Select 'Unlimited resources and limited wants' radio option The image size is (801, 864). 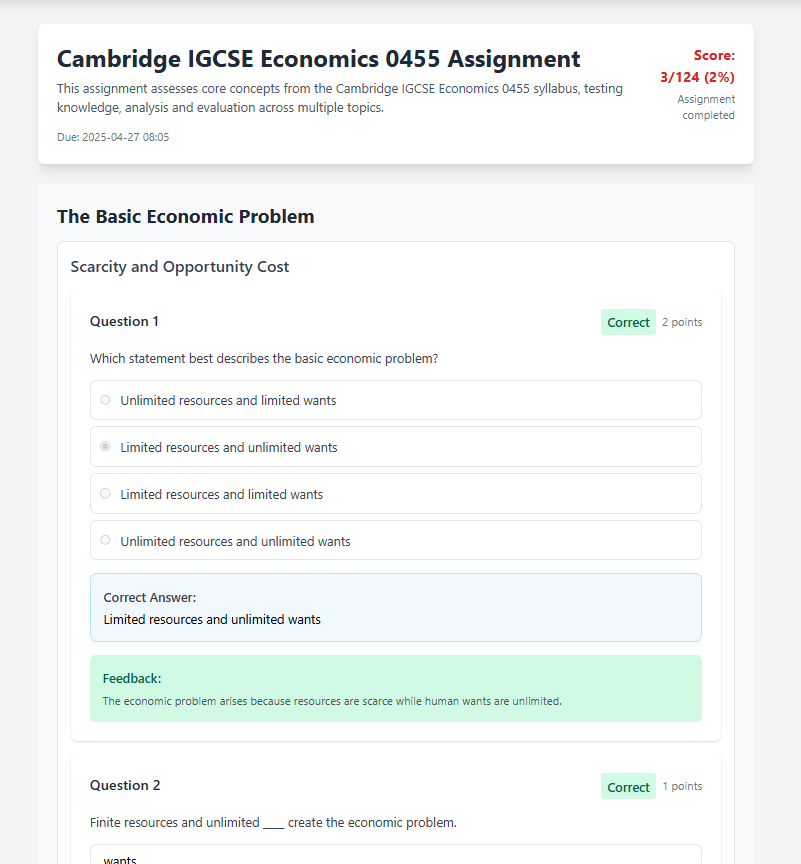point(105,400)
